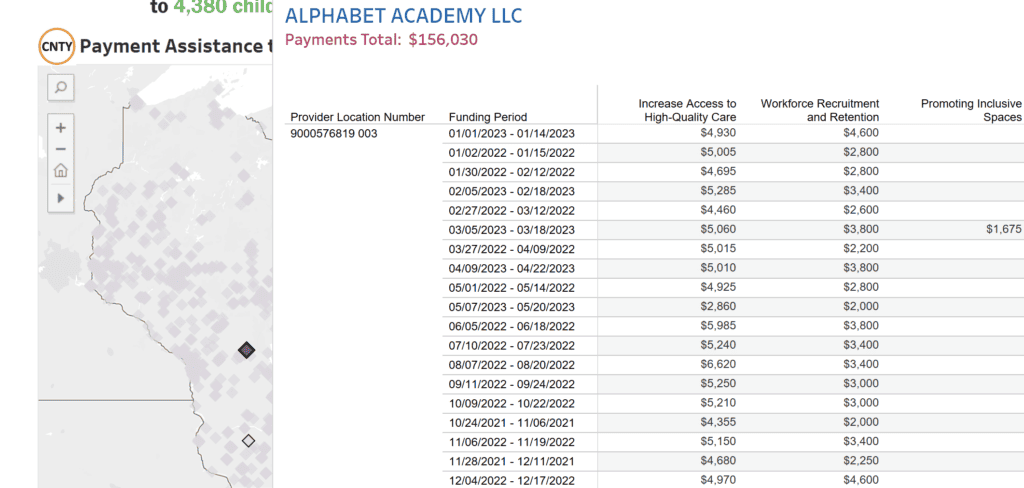Select funding period 08/07/2022 - 08/20/2022
1024x488 pixels.
512,365
